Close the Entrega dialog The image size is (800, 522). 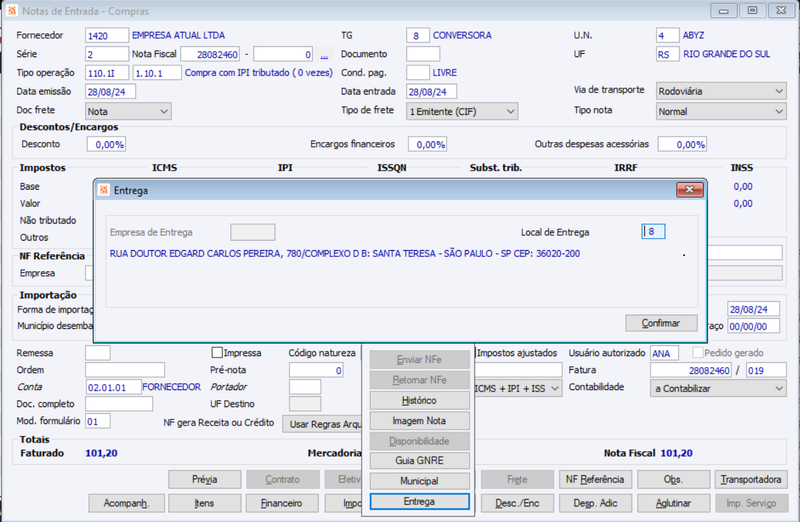[x=690, y=190]
